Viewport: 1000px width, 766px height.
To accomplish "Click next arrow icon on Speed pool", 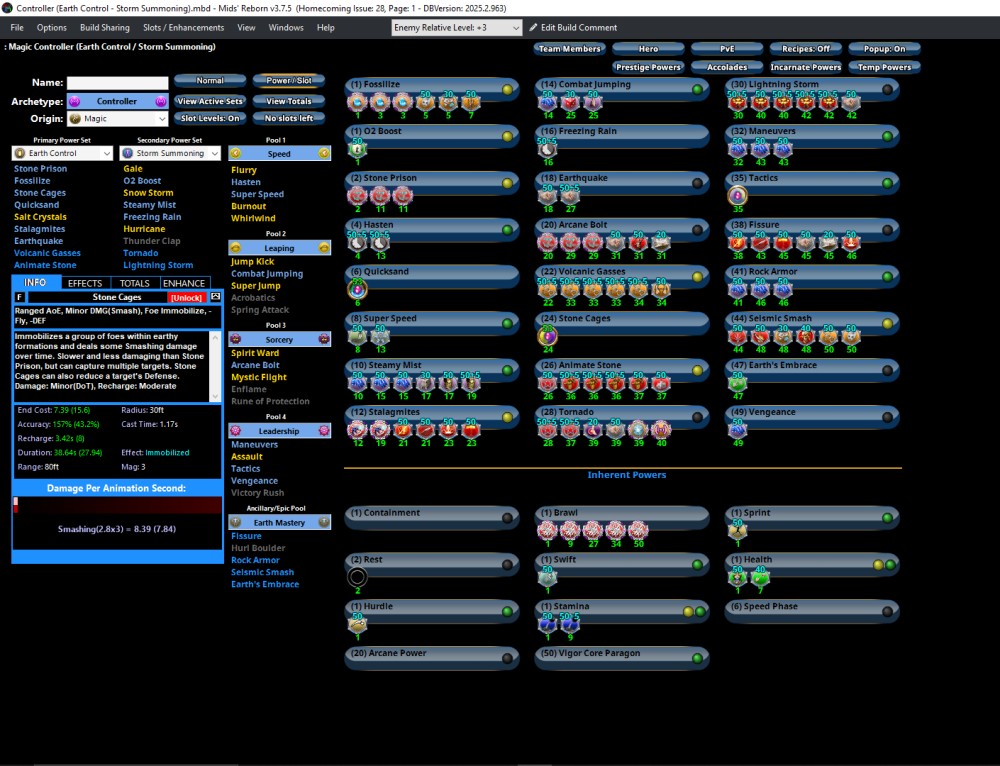I will click(324, 154).
